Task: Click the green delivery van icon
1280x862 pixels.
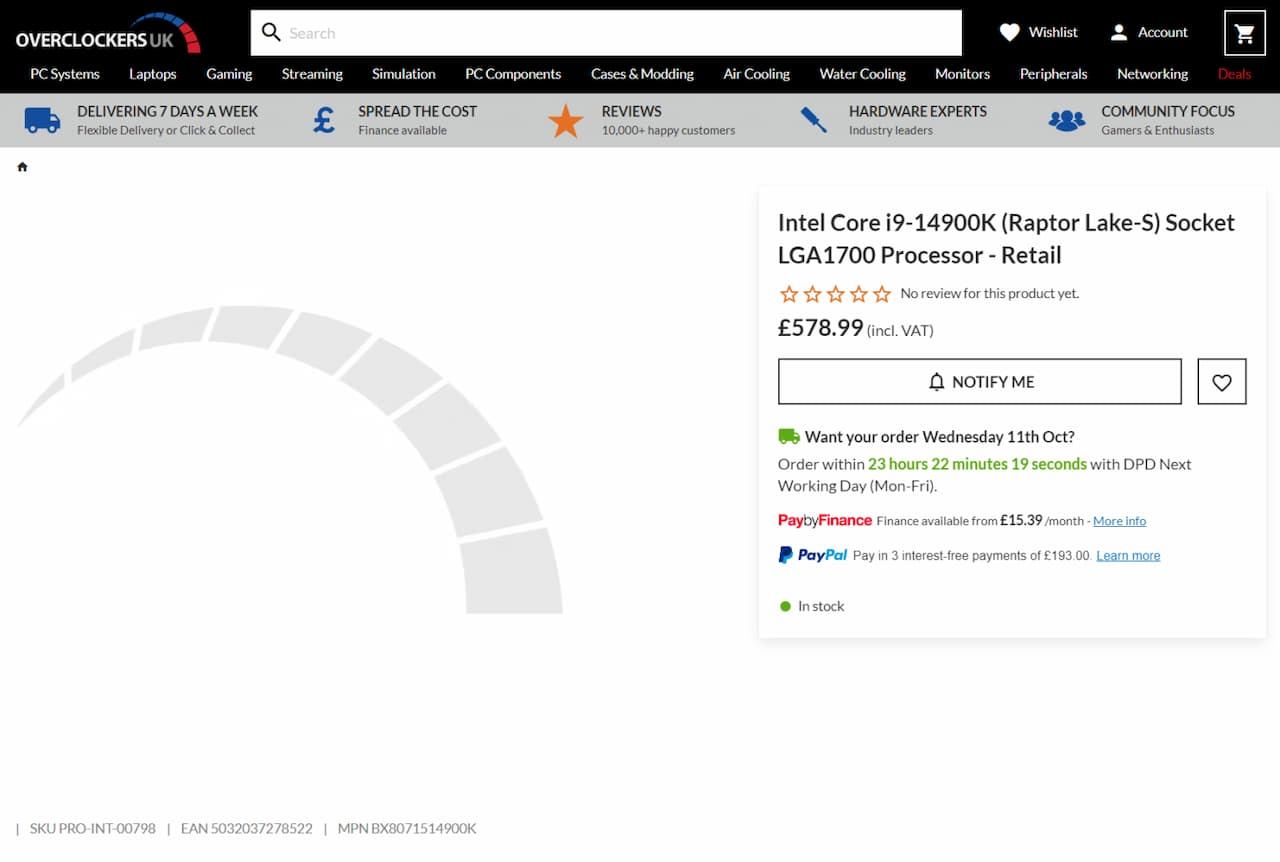Action: 789,436
